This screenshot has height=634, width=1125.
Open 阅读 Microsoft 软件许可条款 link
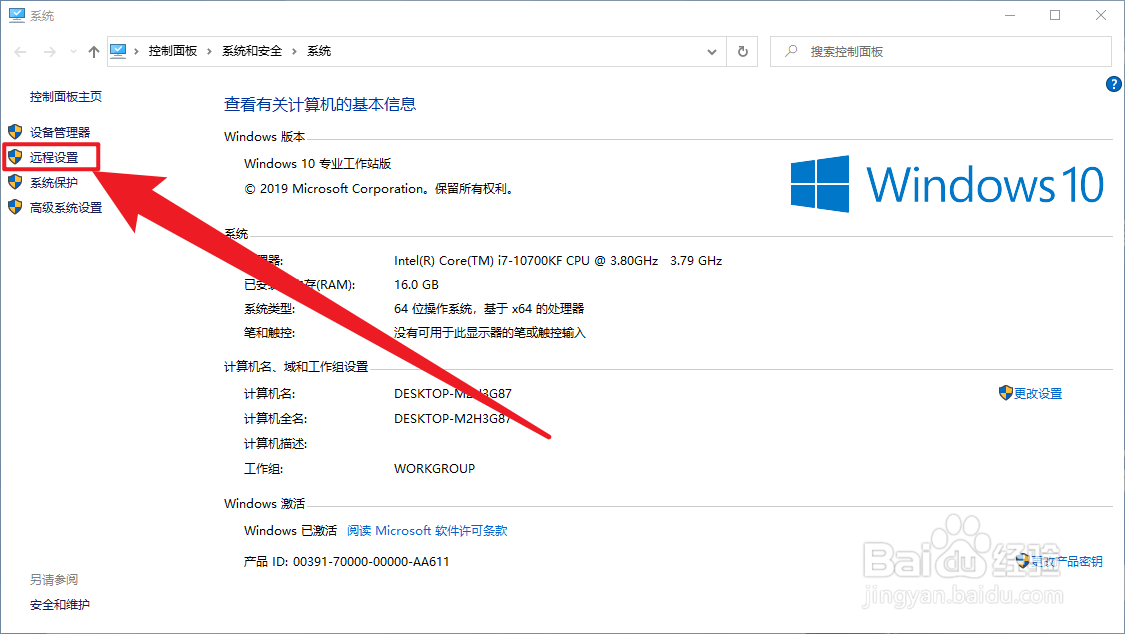[427, 531]
